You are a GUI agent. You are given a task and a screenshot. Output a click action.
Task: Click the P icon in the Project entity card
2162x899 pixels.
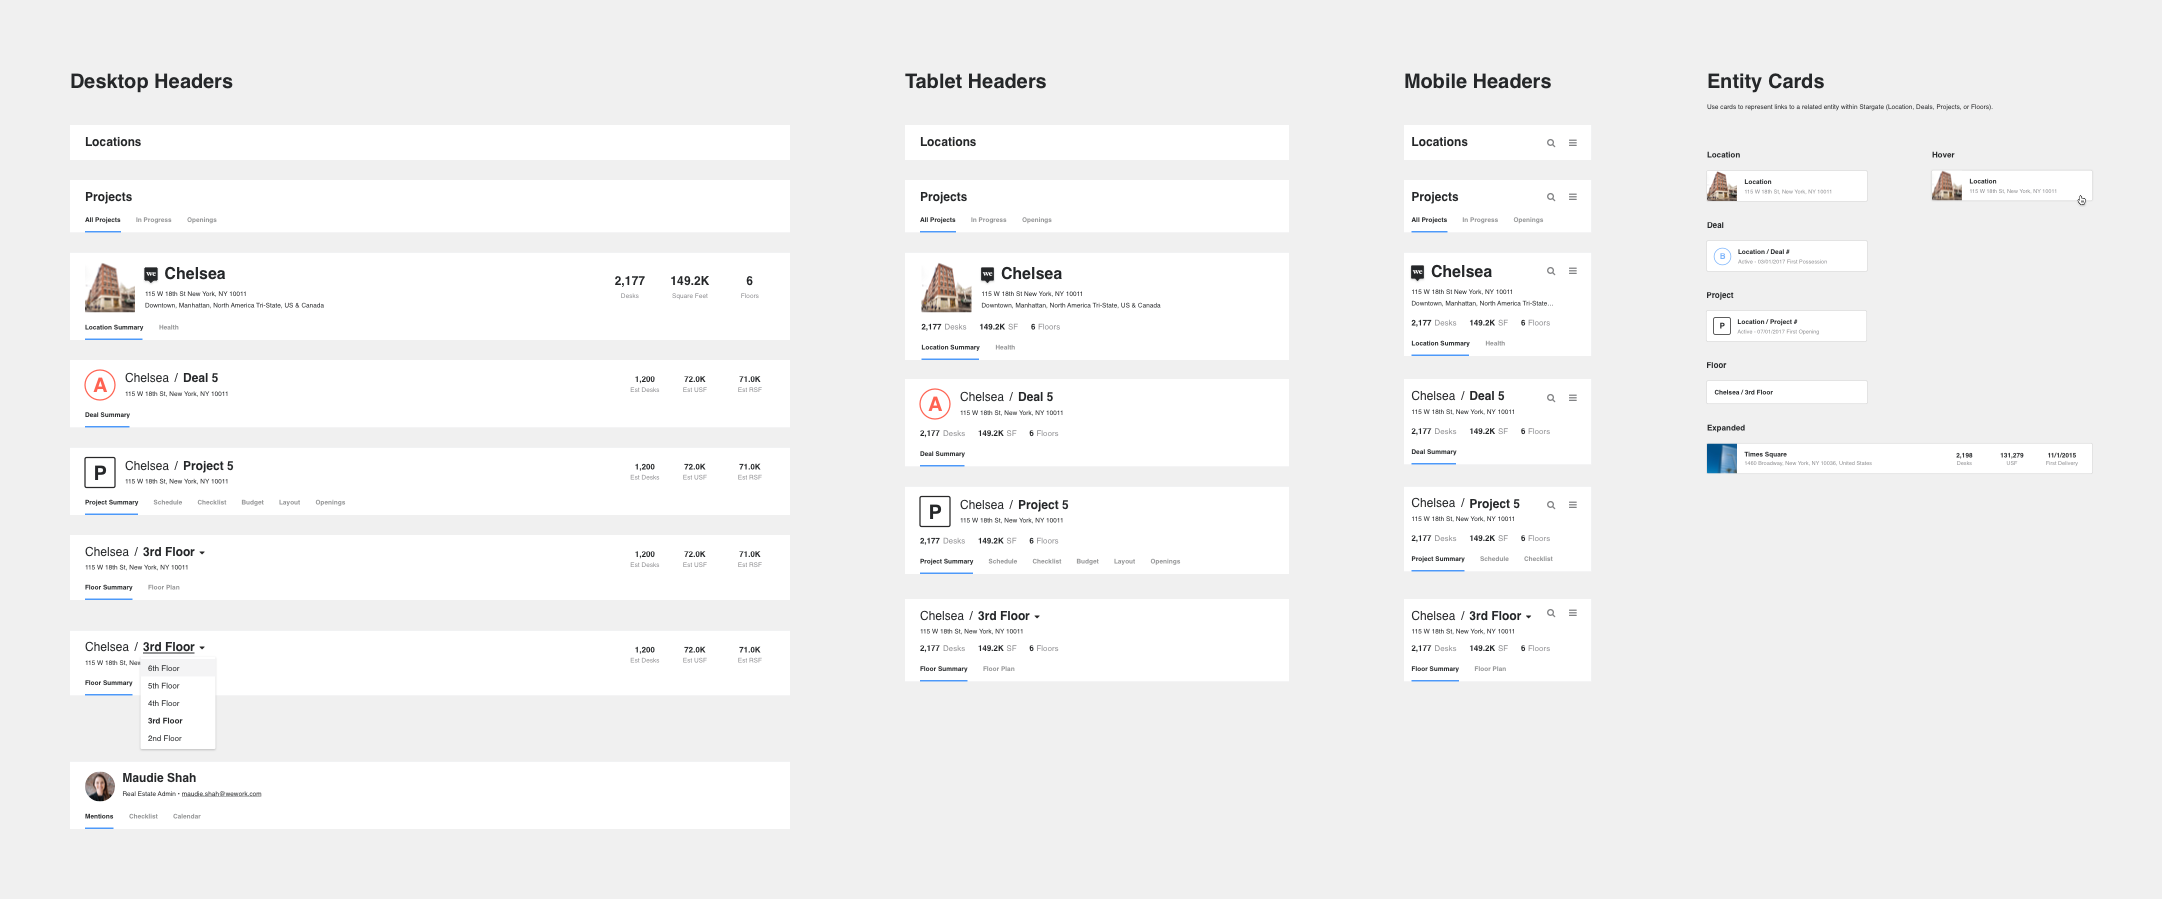tap(1722, 326)
